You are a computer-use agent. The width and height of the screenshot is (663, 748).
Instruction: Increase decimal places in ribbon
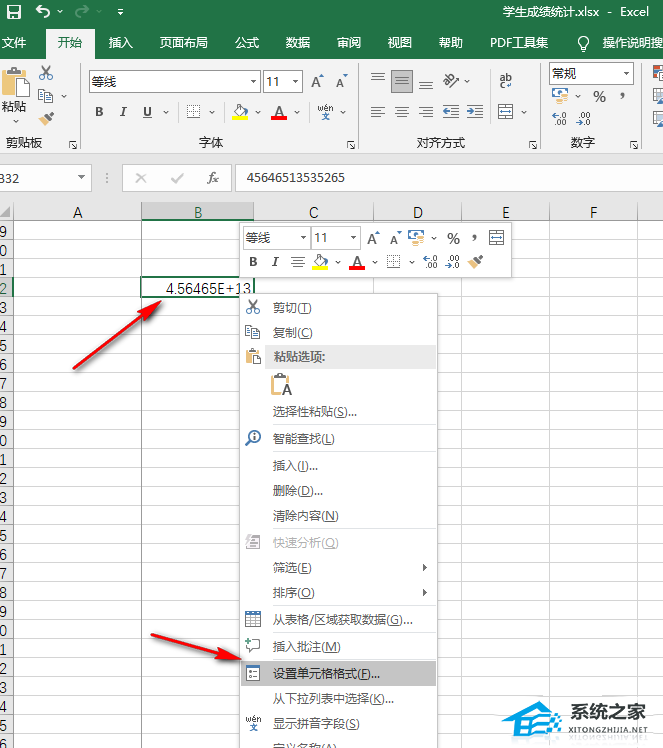(x=559, y=118)
